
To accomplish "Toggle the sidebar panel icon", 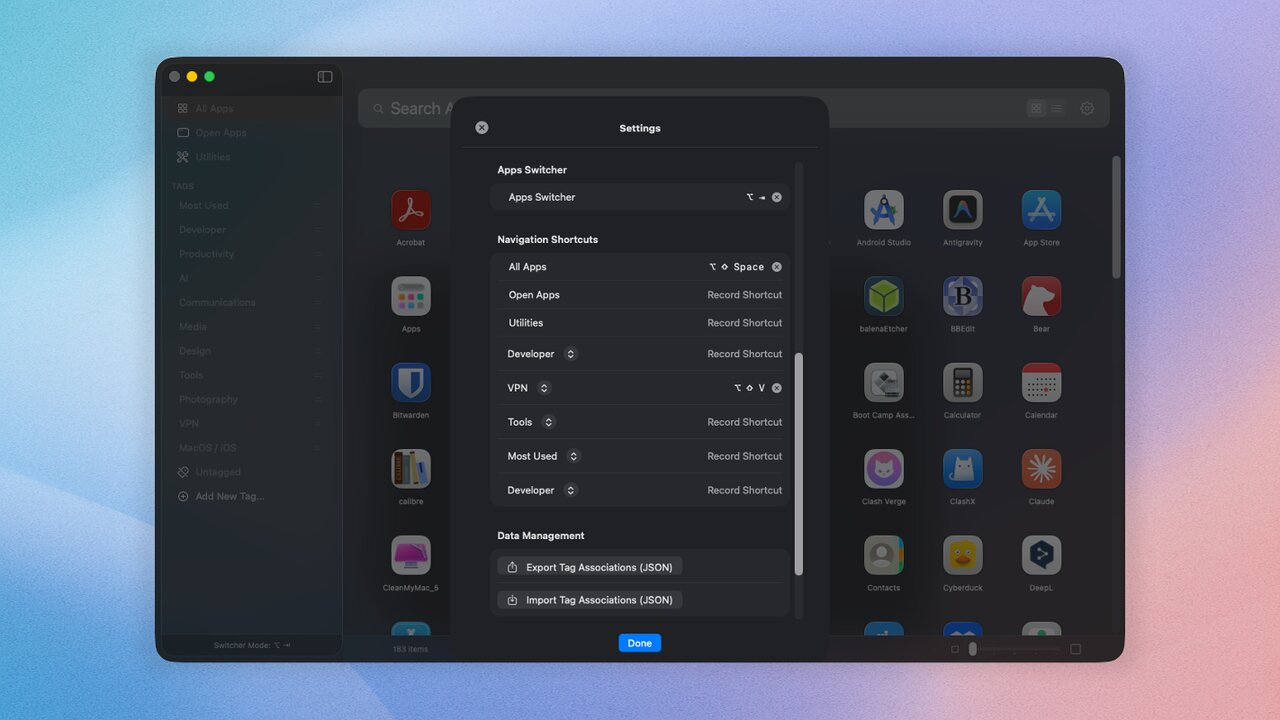I will click(x=325, y=77).
